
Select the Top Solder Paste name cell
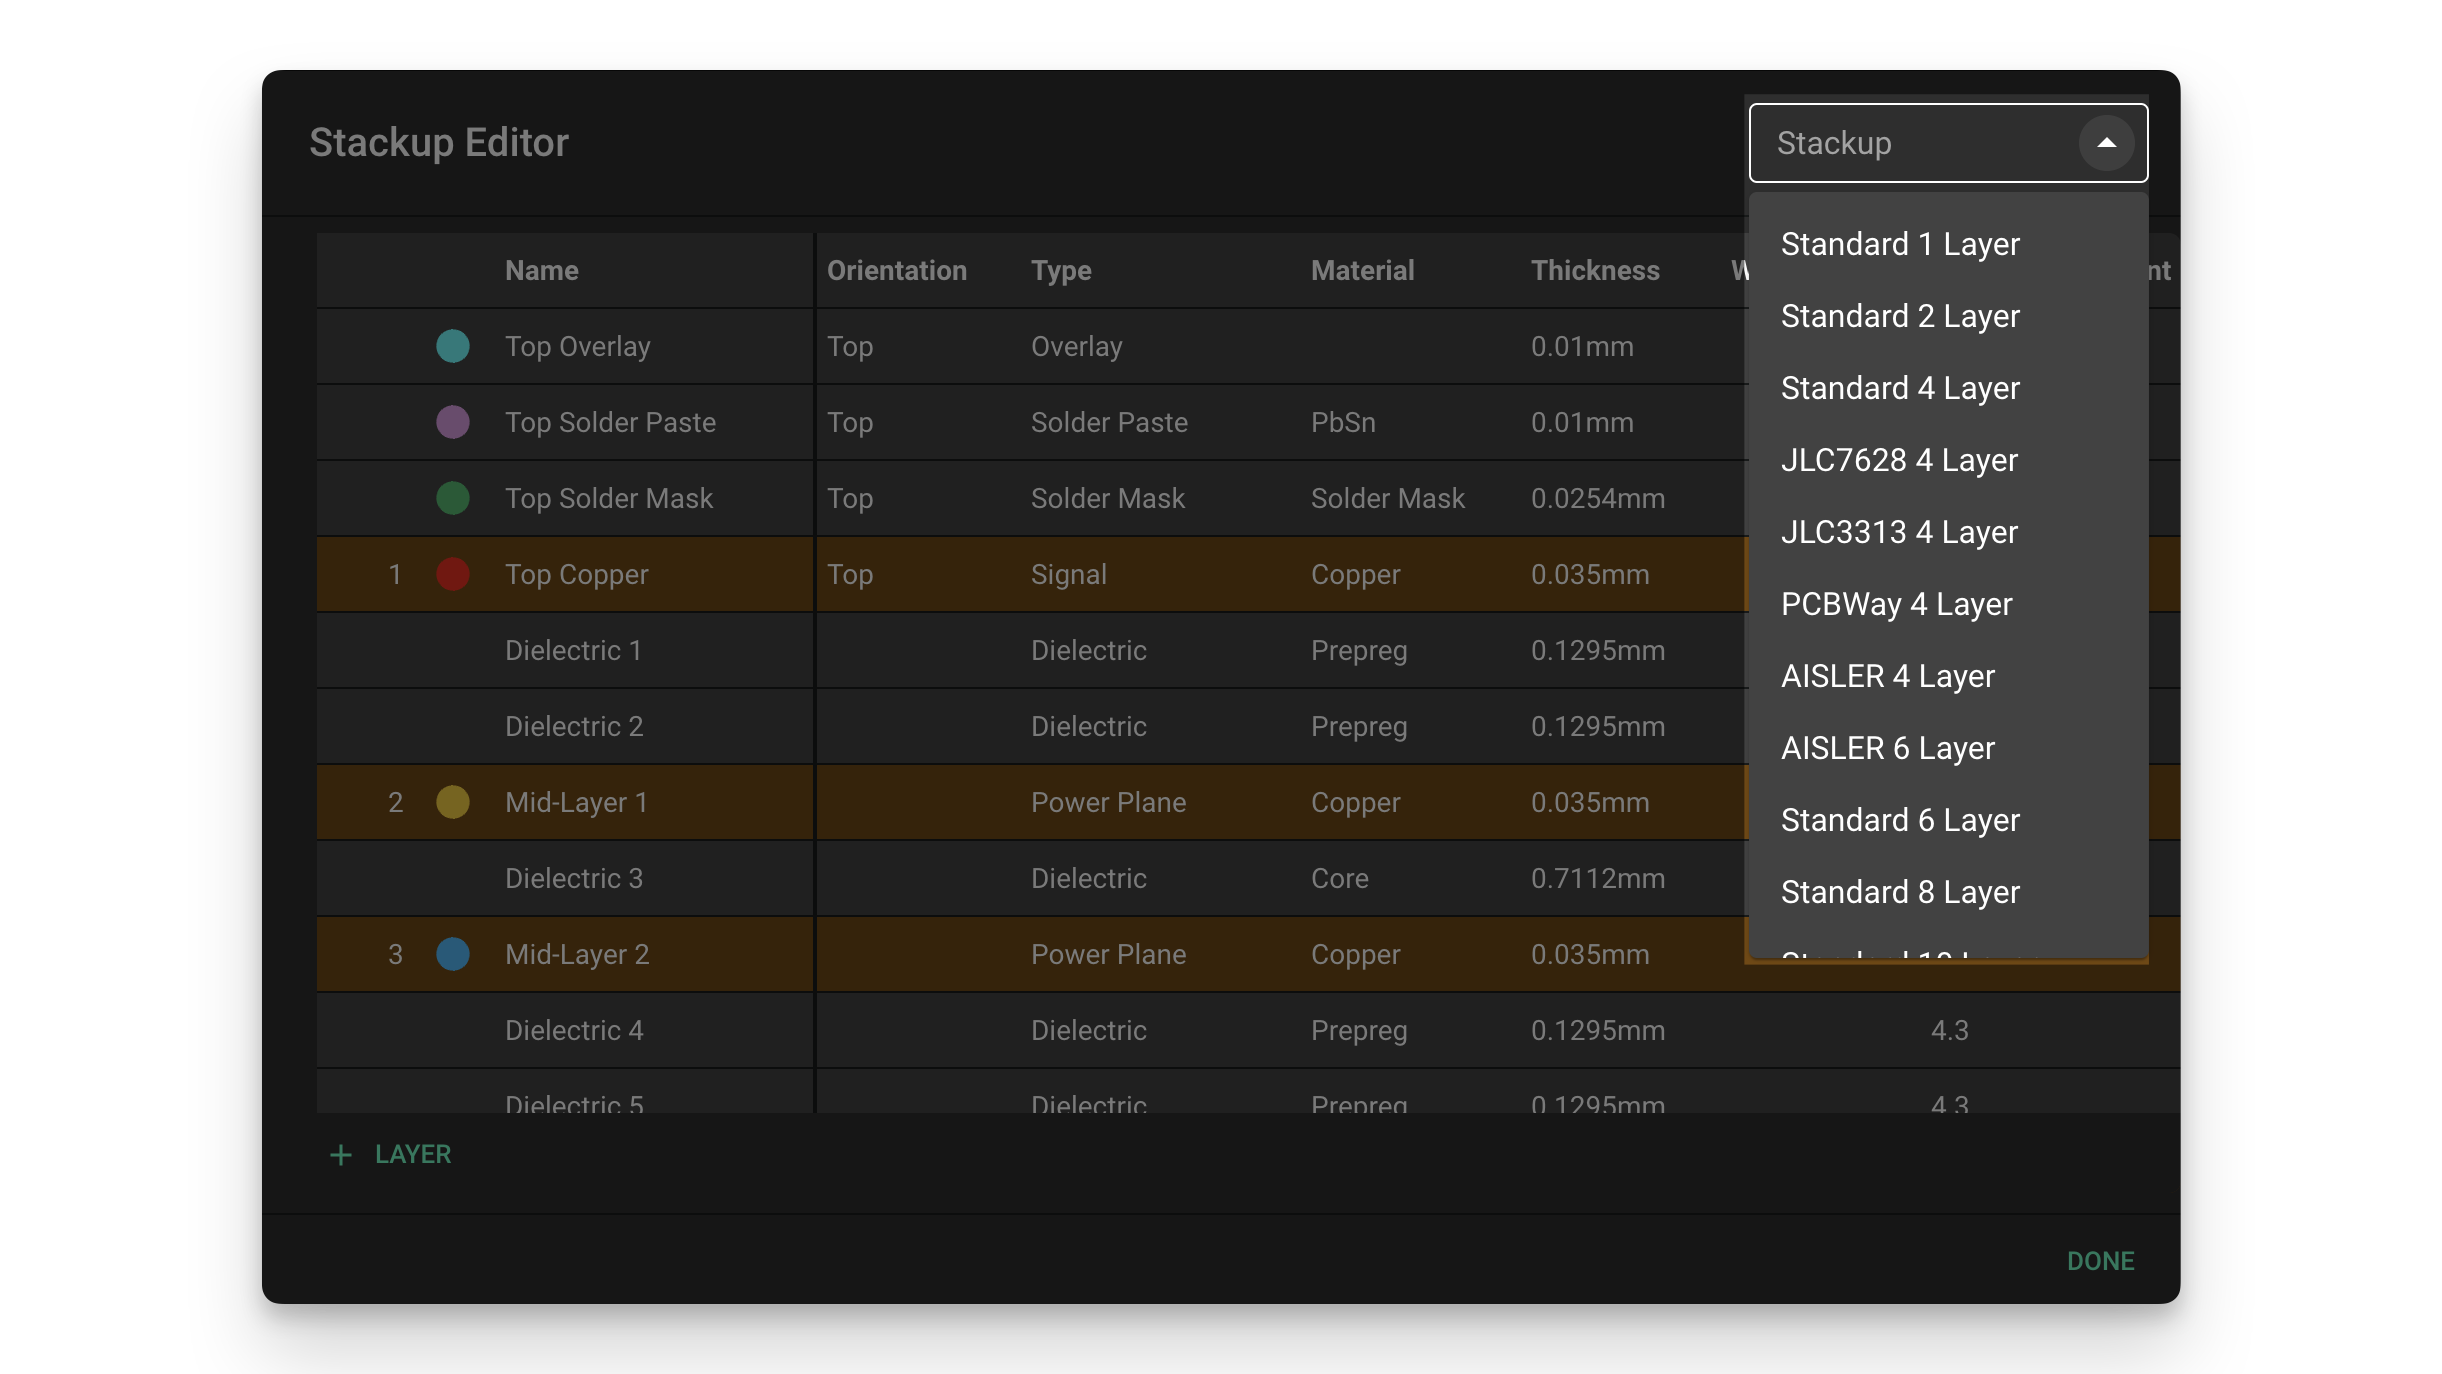point(610,422)
